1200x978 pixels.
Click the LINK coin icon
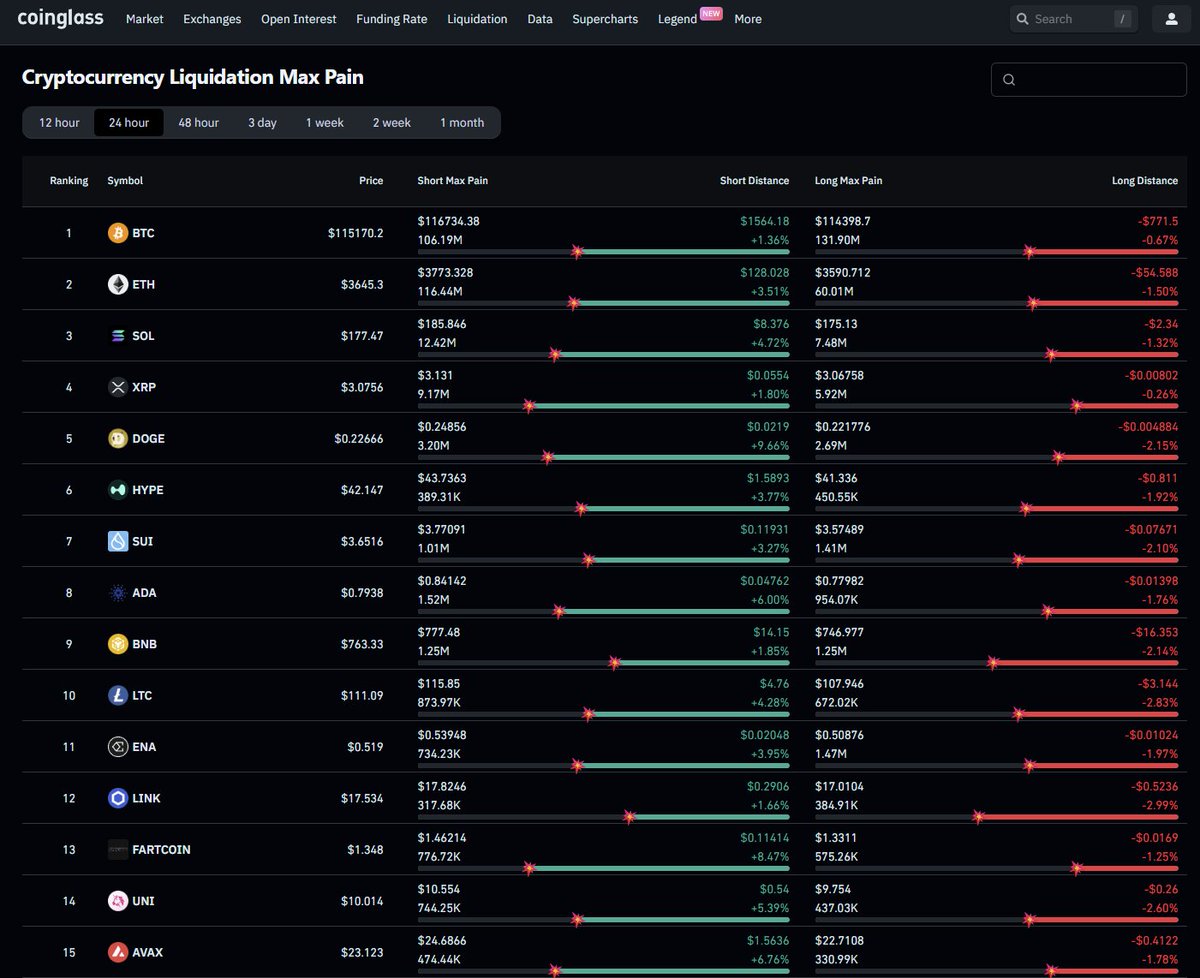(x=118, y=798)
